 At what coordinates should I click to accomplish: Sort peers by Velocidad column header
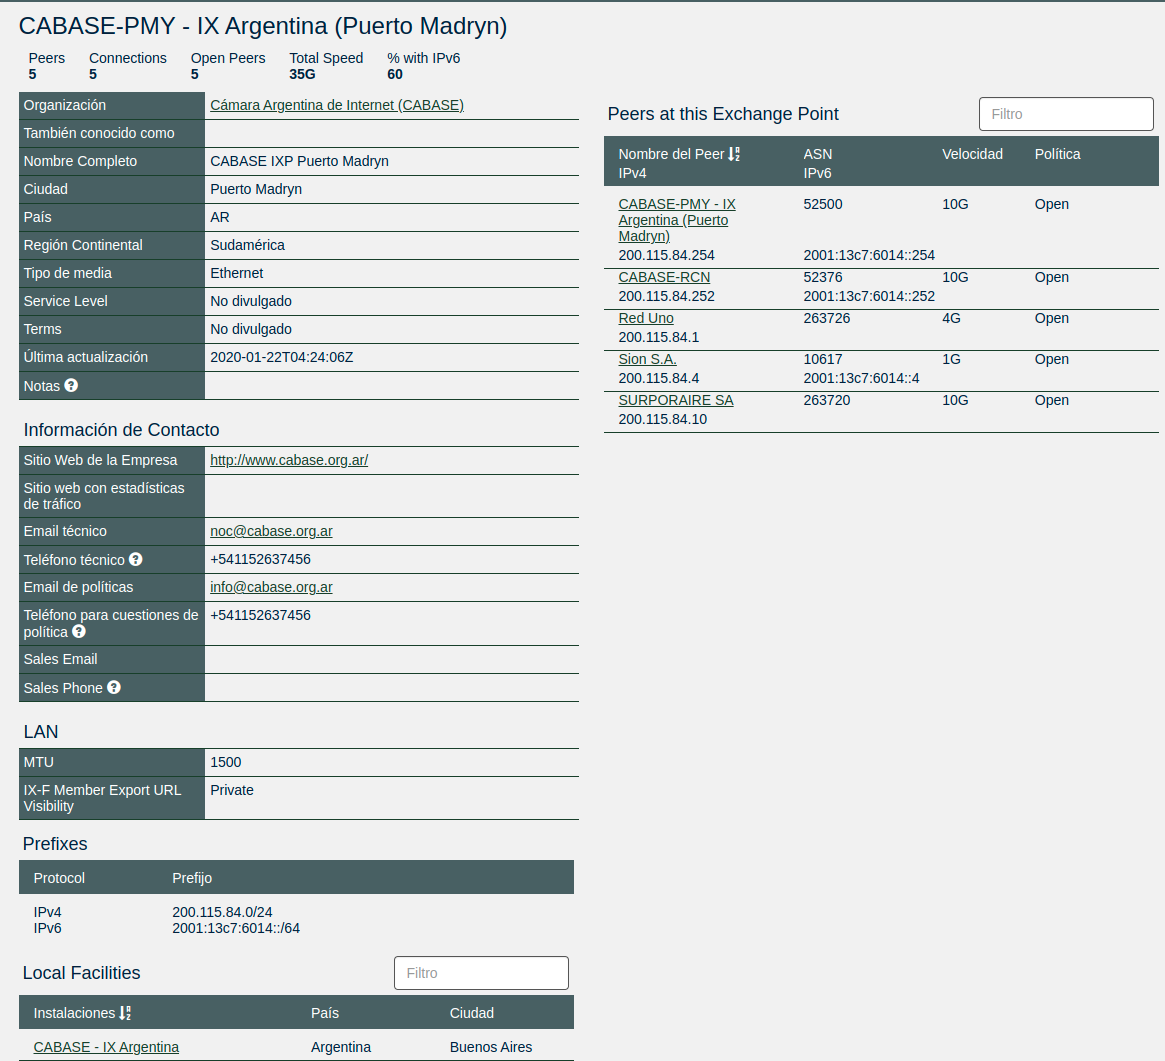click(972, 154)
